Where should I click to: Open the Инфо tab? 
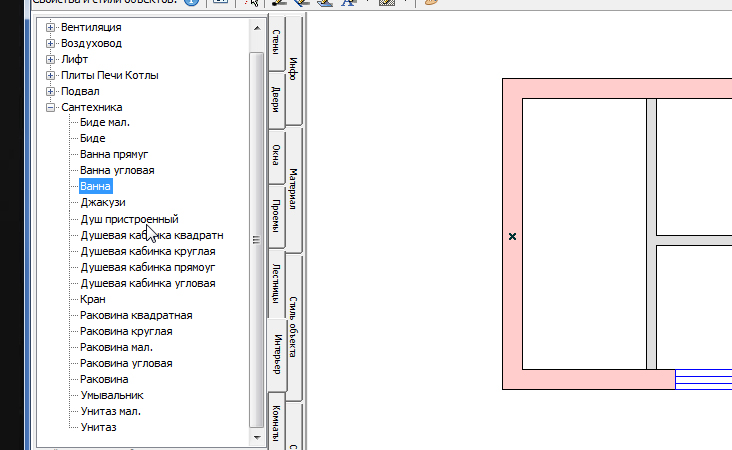pyautogui.click(x=294, y=68)
